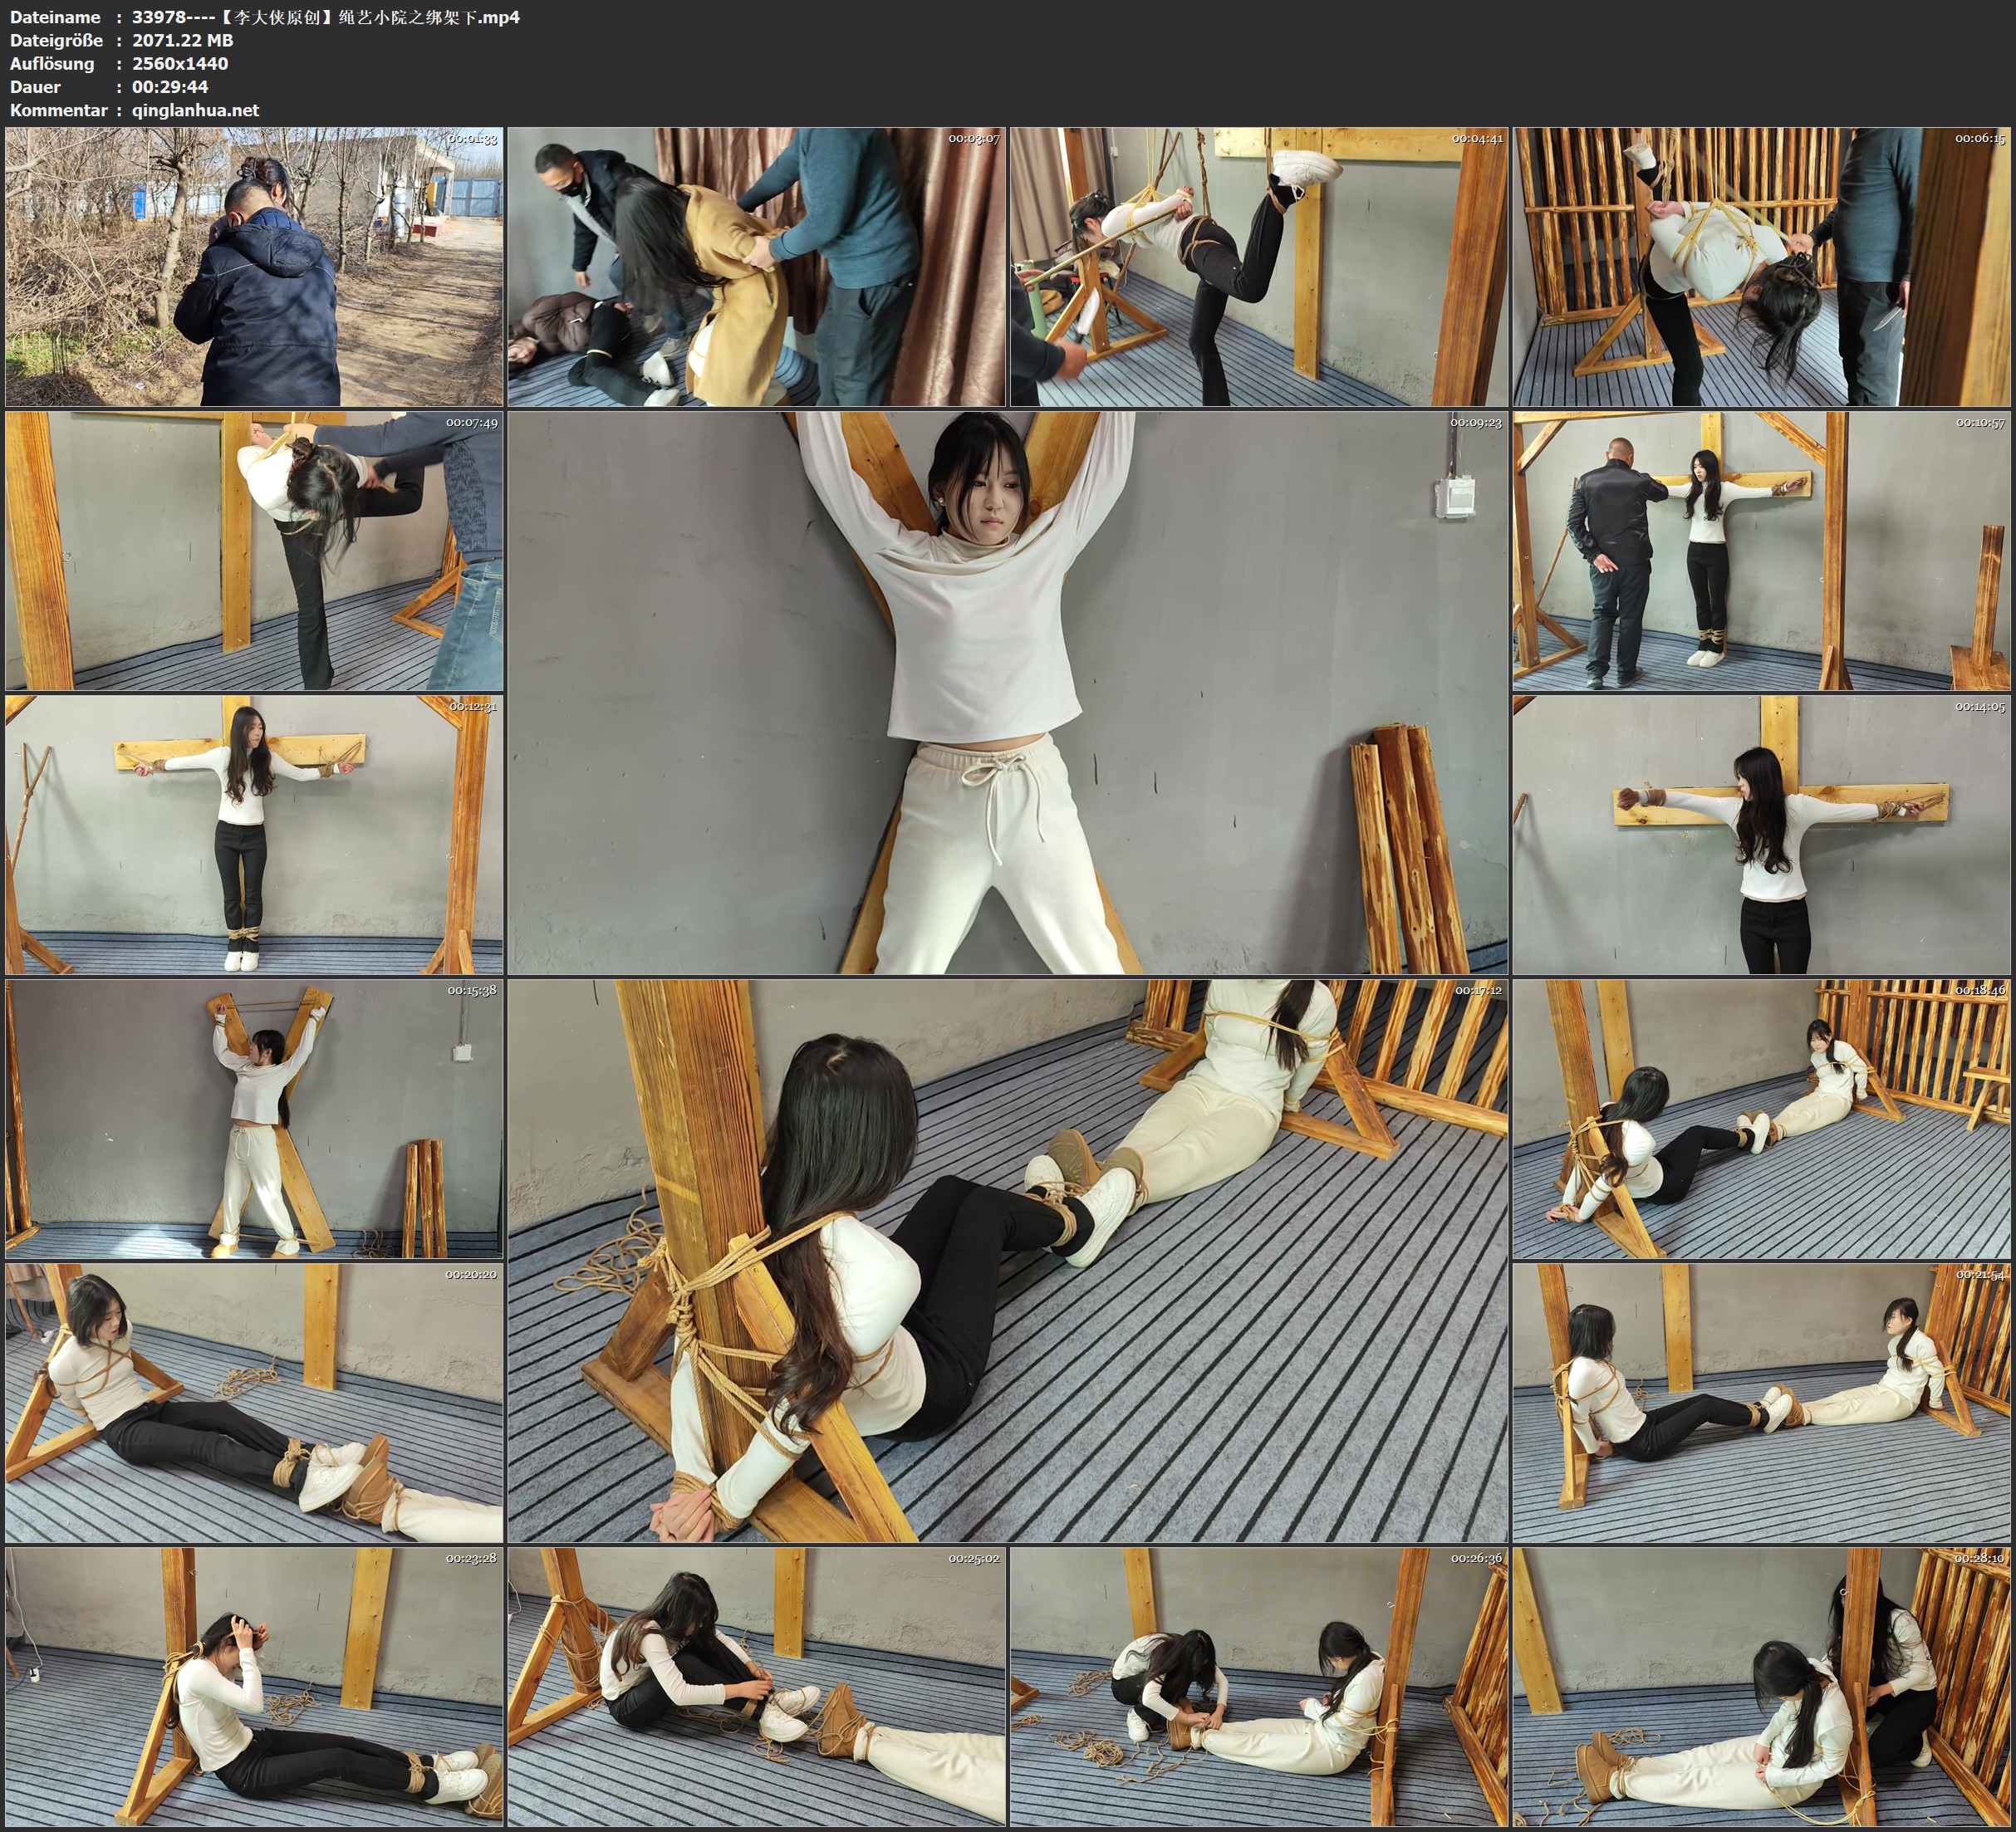The image size is (2016, 1832).
Task: Select the large 00:17:12 thumbnail
Action: click(x=1008, y=1260)
